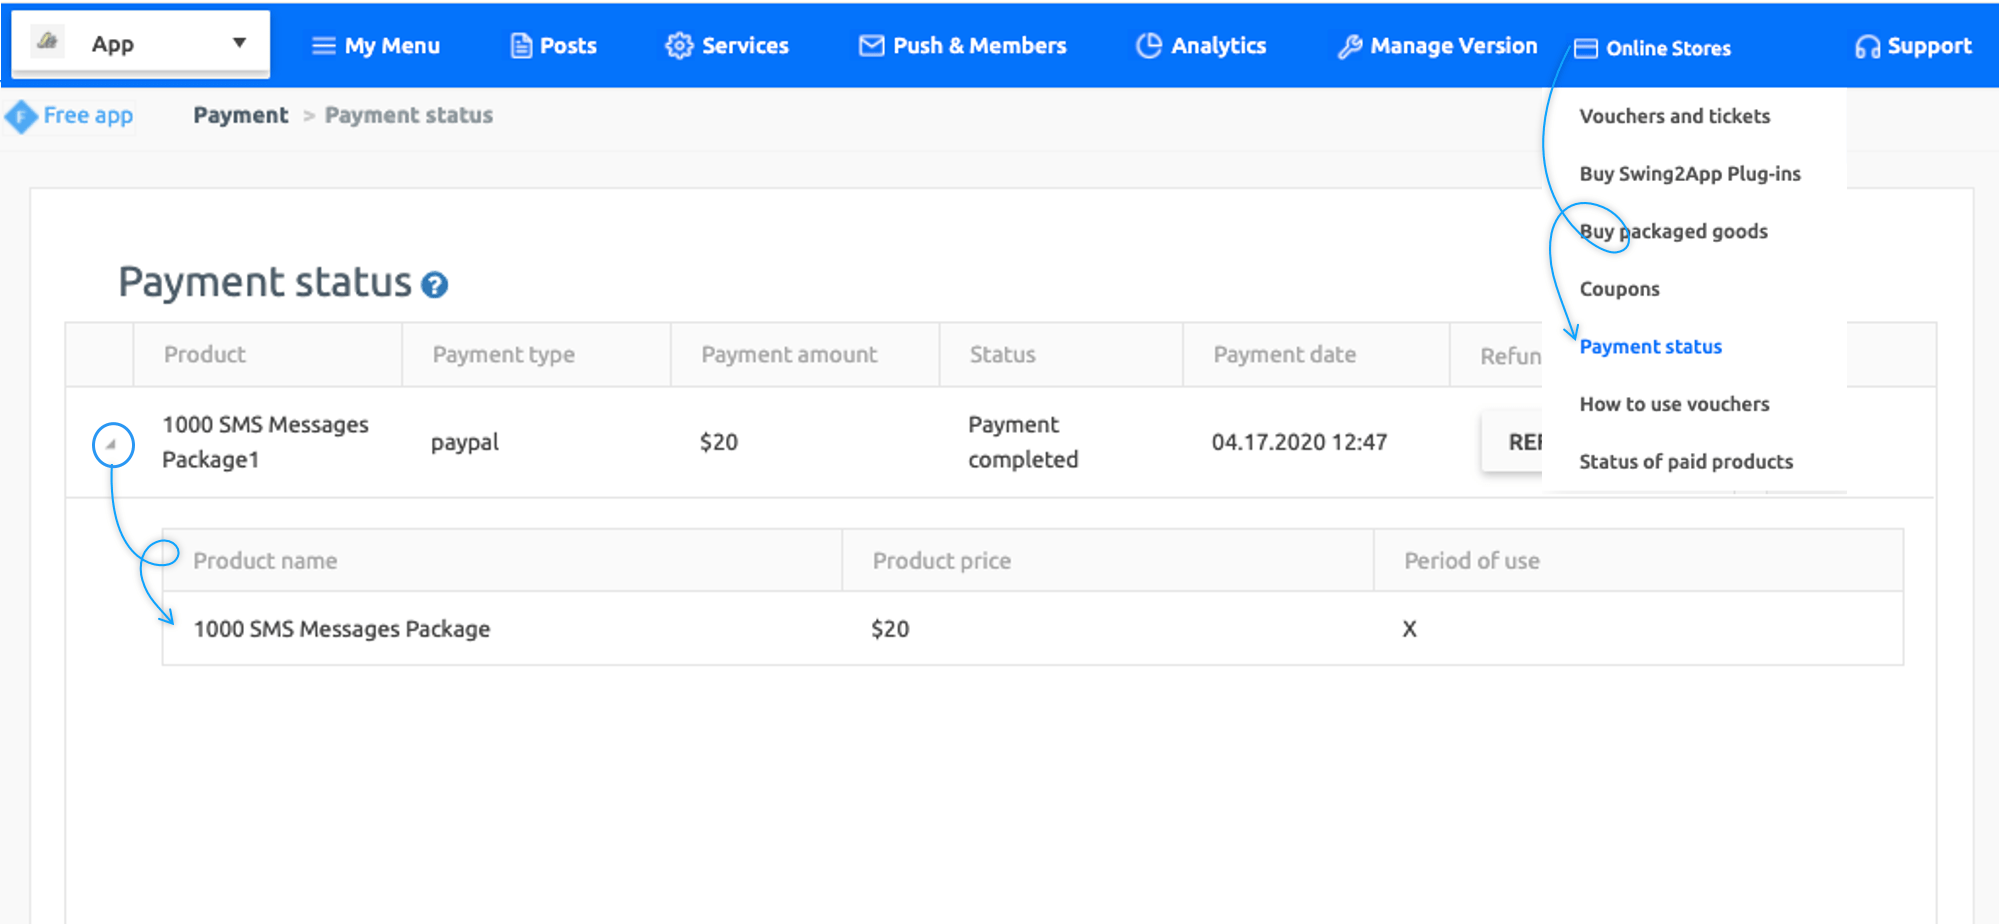1999x924 pixels.
Task: Click the Free app diamond badge icon
Action: pyautogui.click(x=21, y=117)
